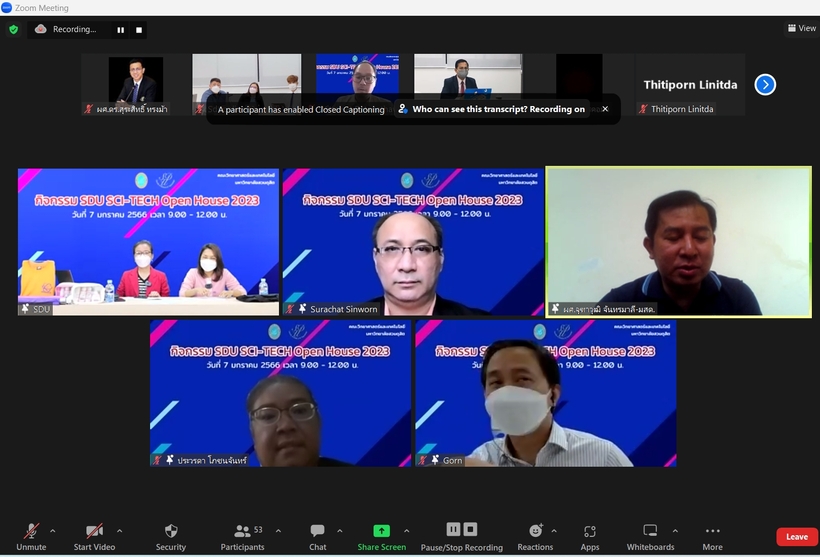Pause recording from top-left indicator
Image resolution: width=820 pixels, height=557 pixels.
click(121, 30)
